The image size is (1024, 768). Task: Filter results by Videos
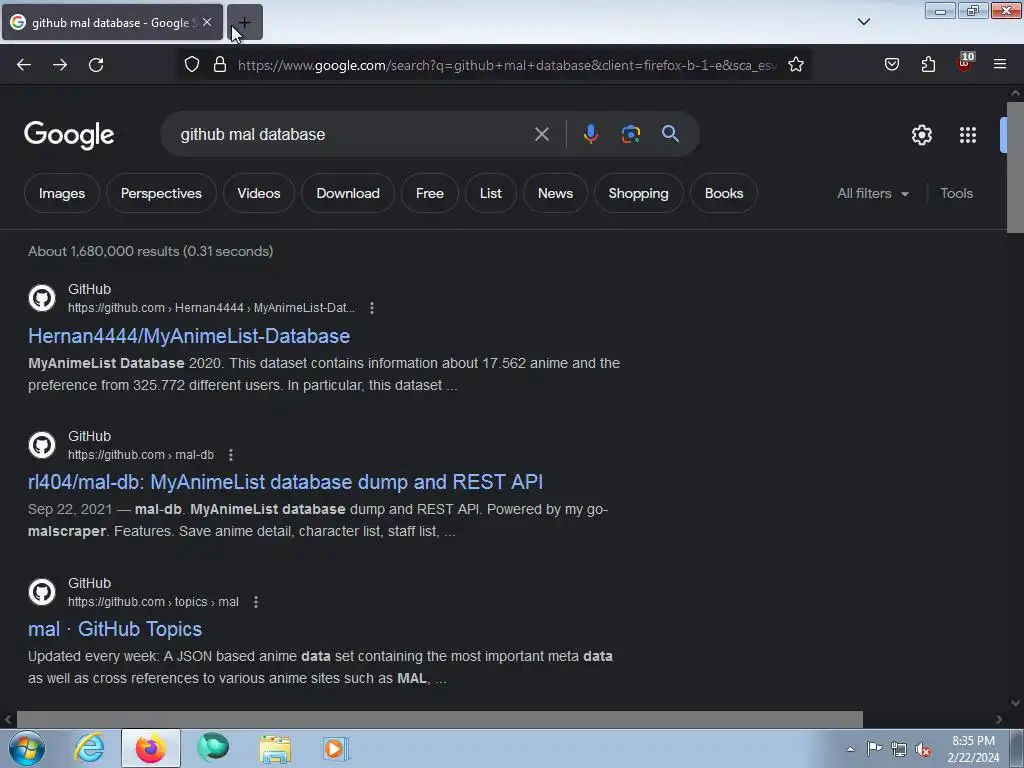tap(259, 193)
